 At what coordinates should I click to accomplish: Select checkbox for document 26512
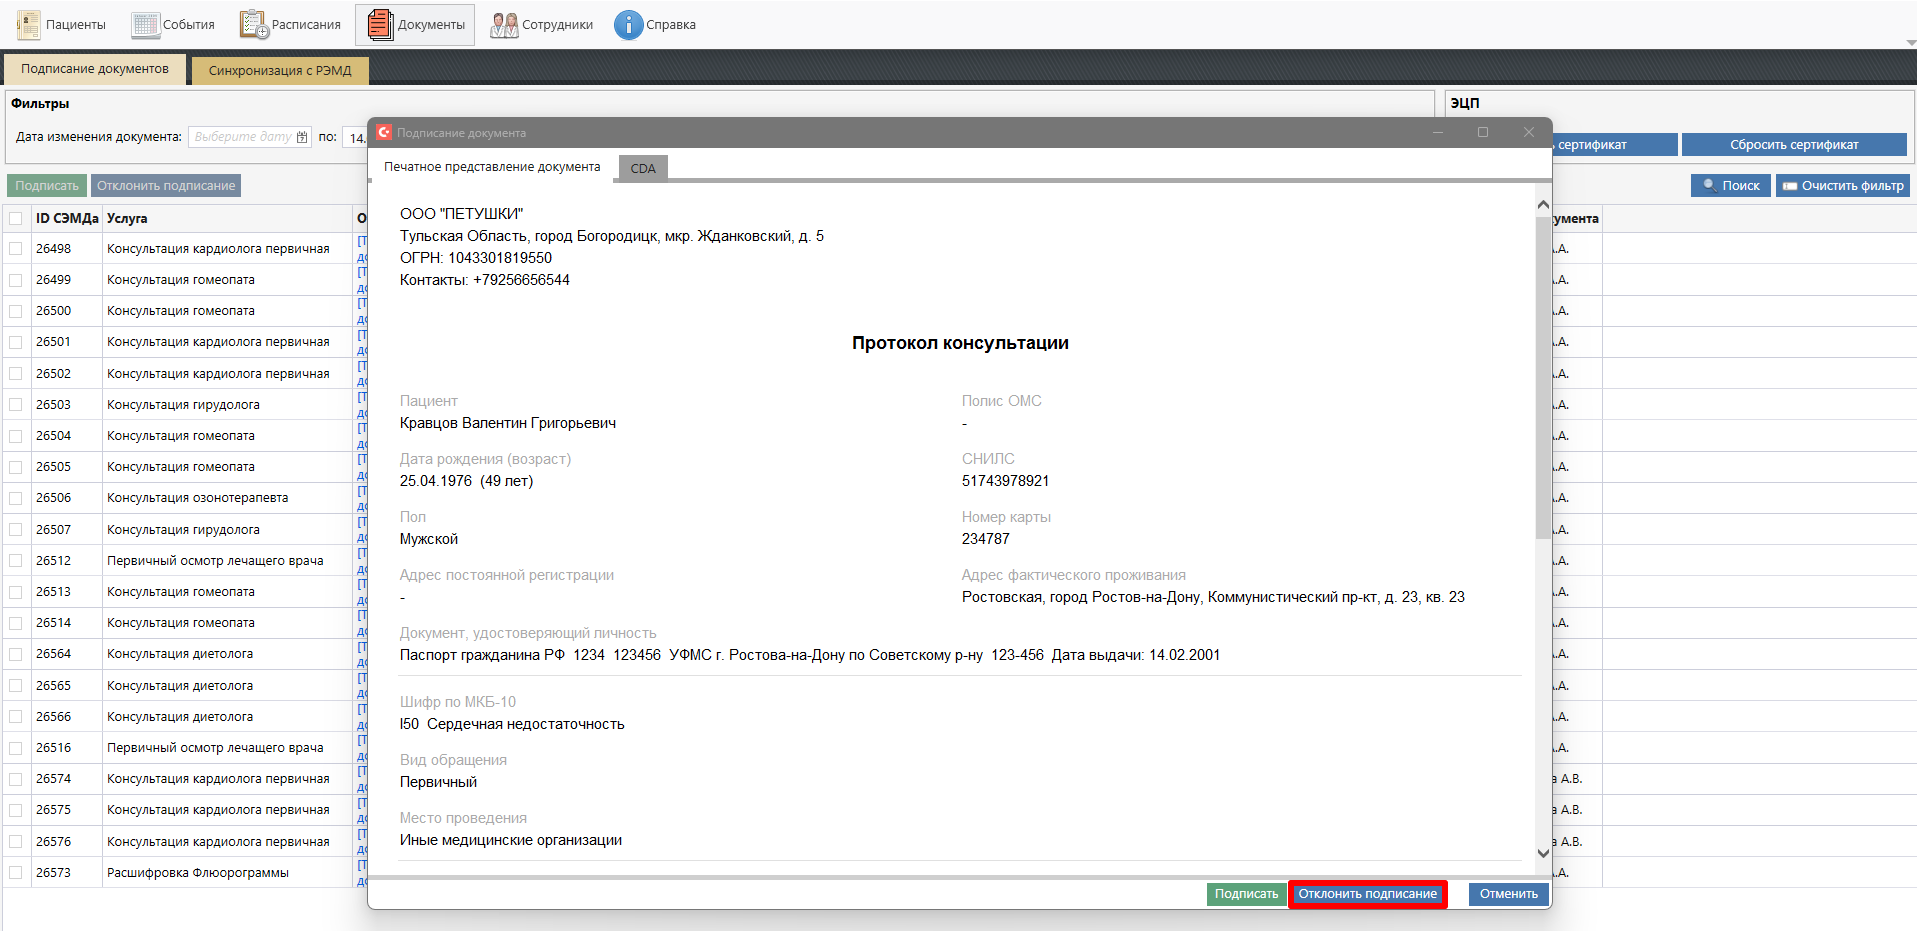point(16,561)
